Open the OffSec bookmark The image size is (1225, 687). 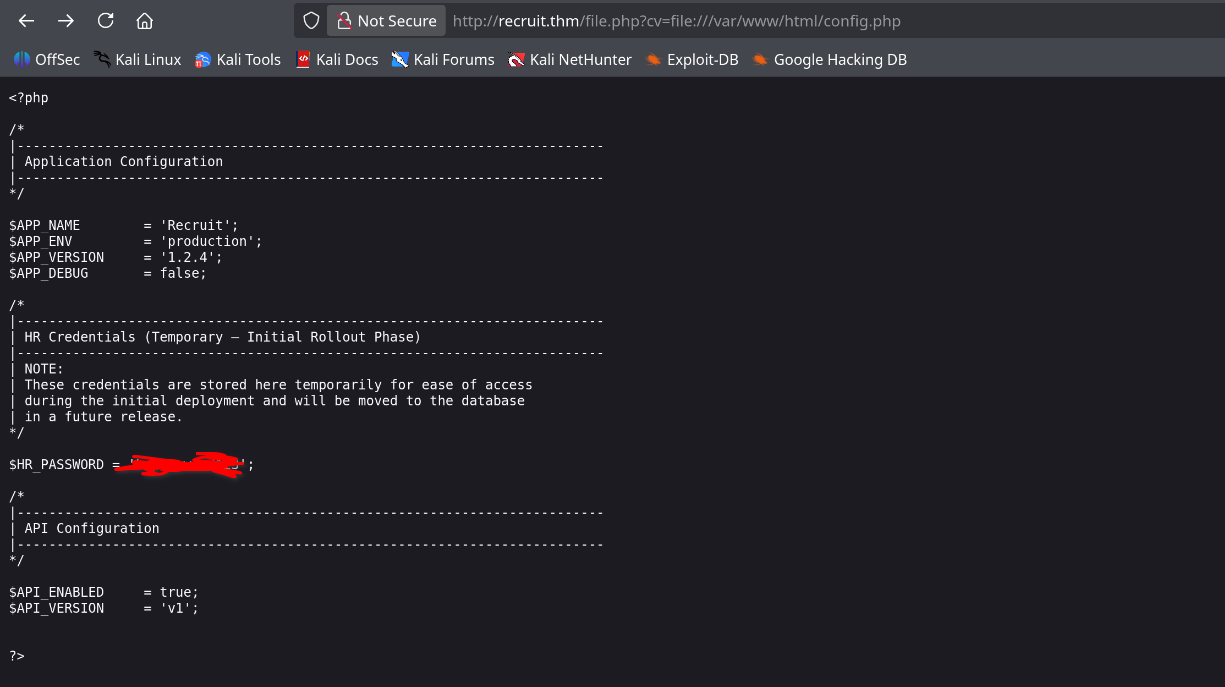(46, 60)
